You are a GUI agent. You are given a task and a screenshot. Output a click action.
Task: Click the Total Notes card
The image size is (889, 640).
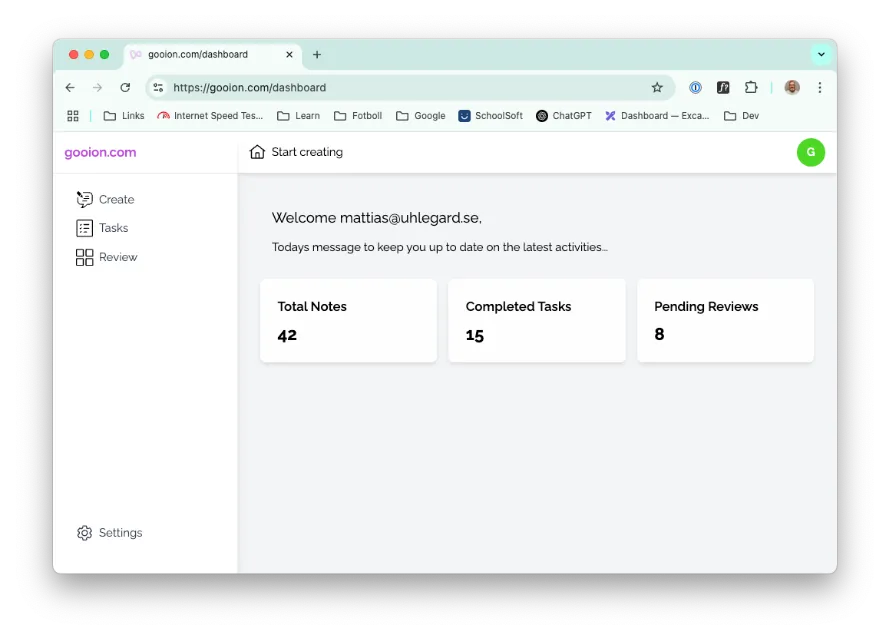[349, 320]
